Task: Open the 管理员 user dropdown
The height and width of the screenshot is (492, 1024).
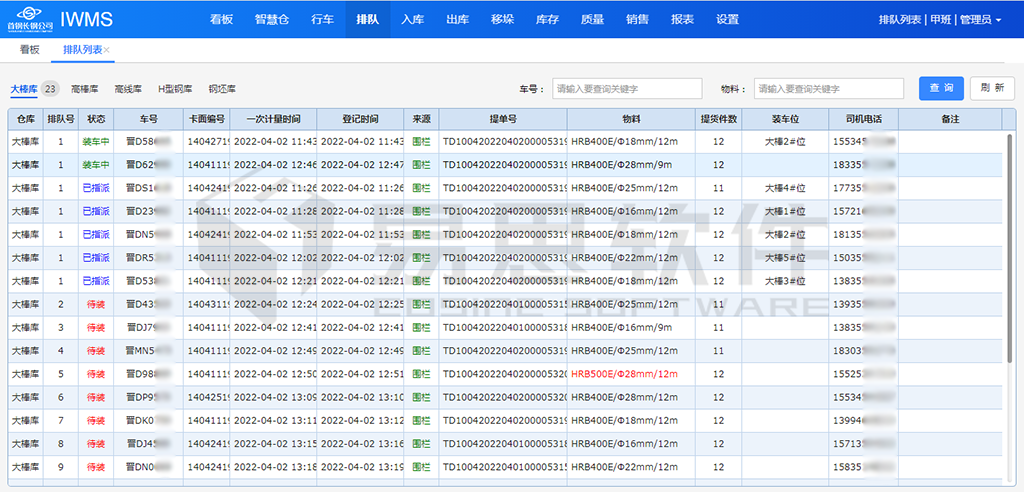Action: [980, 20]
